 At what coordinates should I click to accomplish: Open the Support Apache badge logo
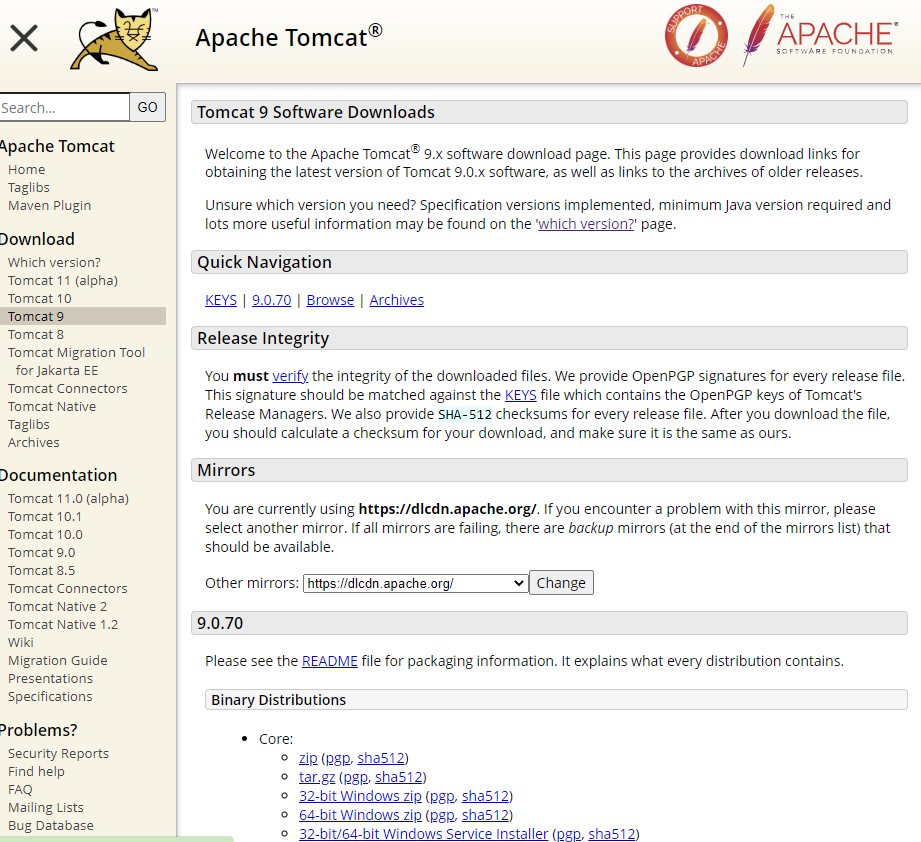(x=696, y=35)
